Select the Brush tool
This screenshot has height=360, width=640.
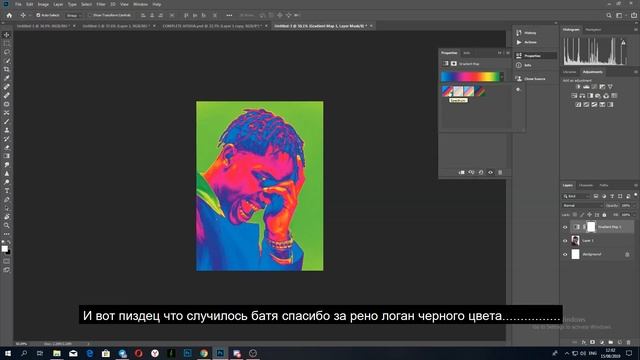click(x=7, y=122)
